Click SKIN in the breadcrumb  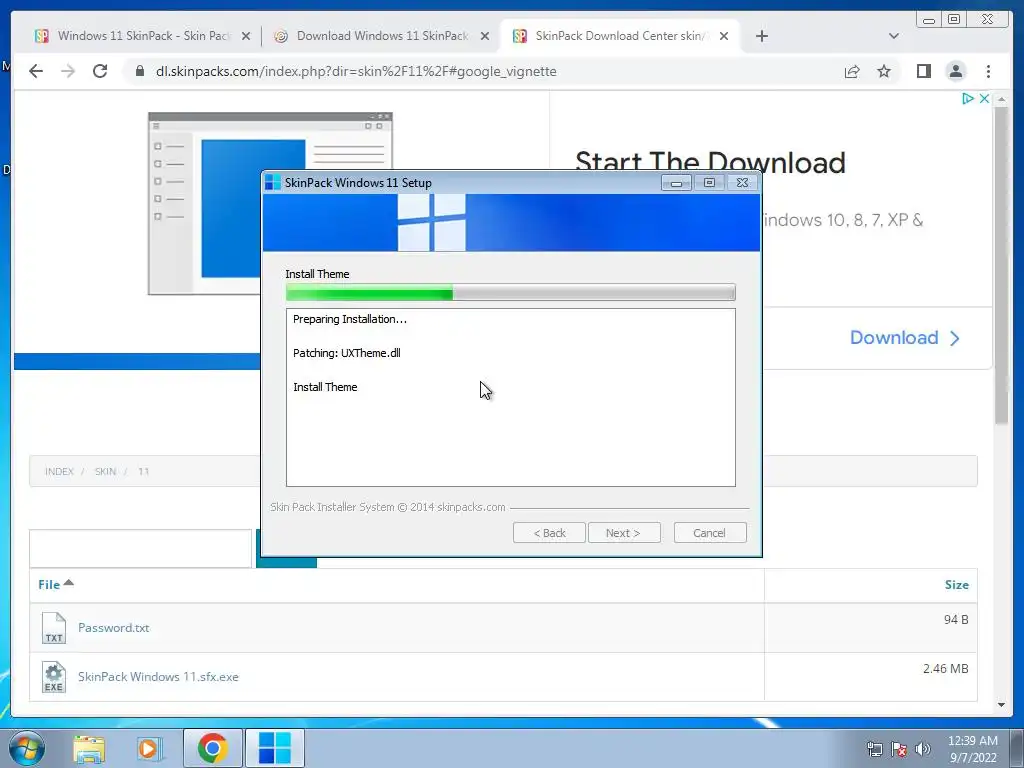(x=105, y=472)
